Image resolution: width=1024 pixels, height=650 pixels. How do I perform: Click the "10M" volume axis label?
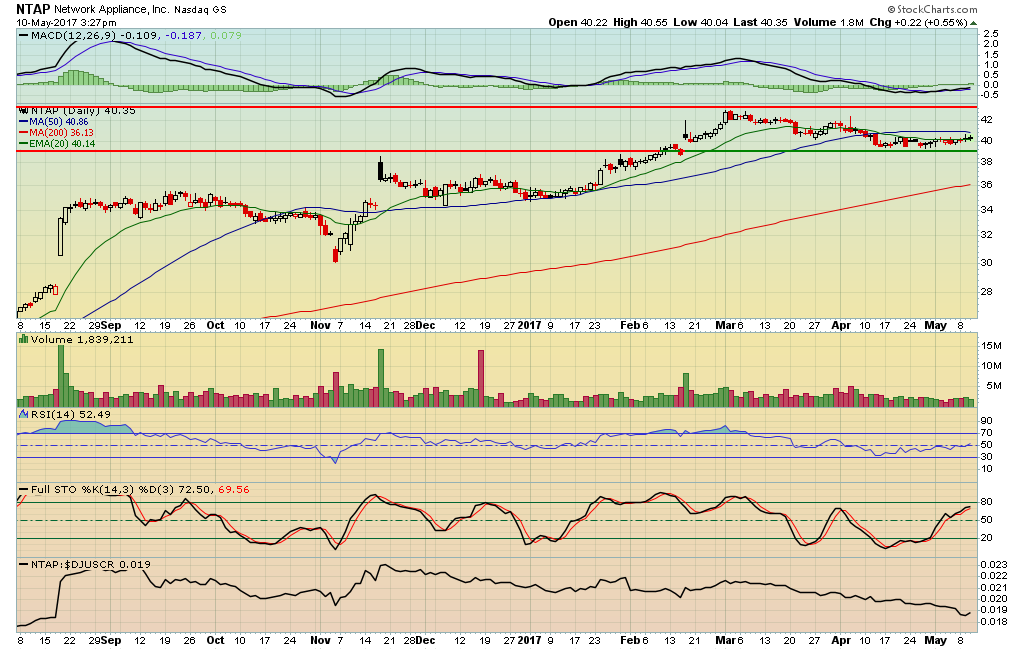(991, 366)
